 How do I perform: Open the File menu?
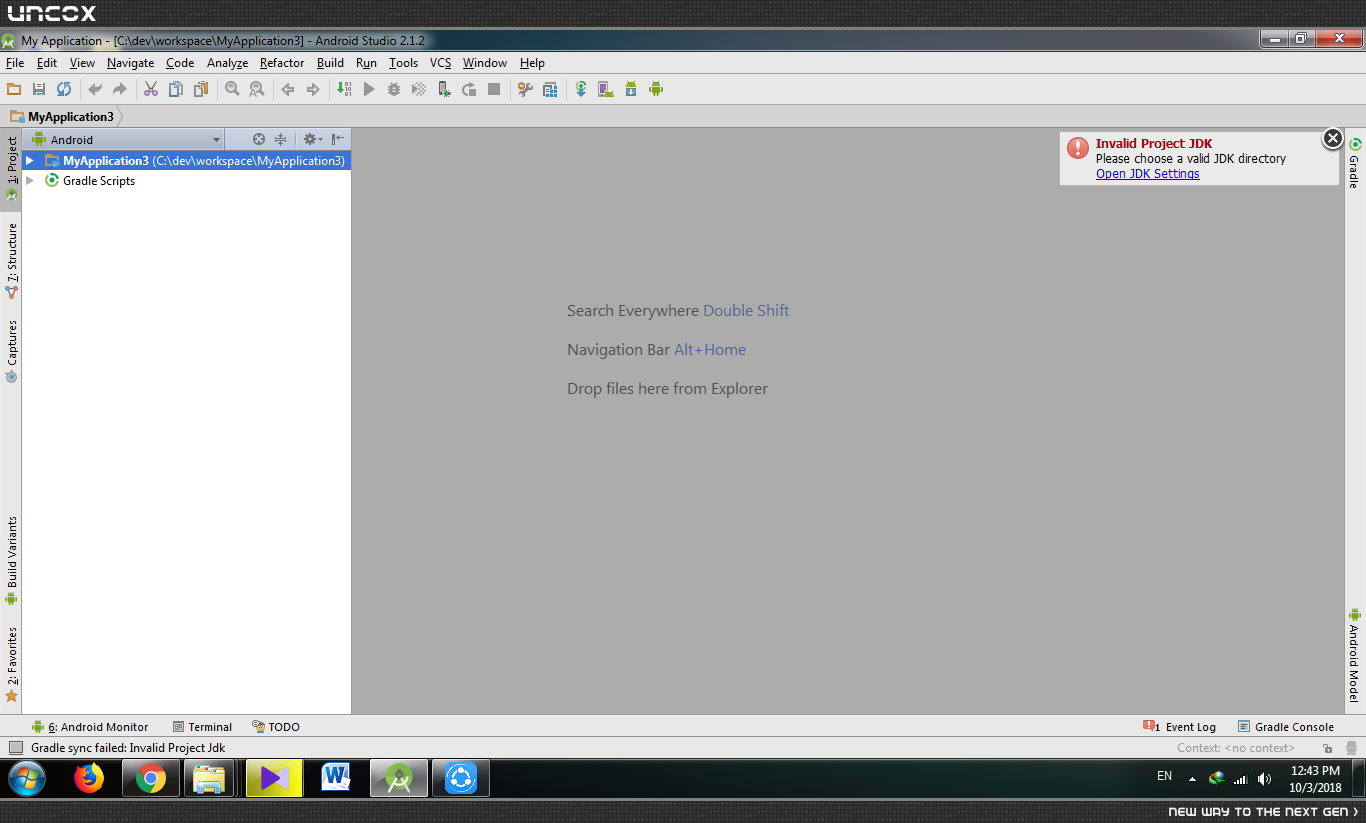[x=15, y=63]
